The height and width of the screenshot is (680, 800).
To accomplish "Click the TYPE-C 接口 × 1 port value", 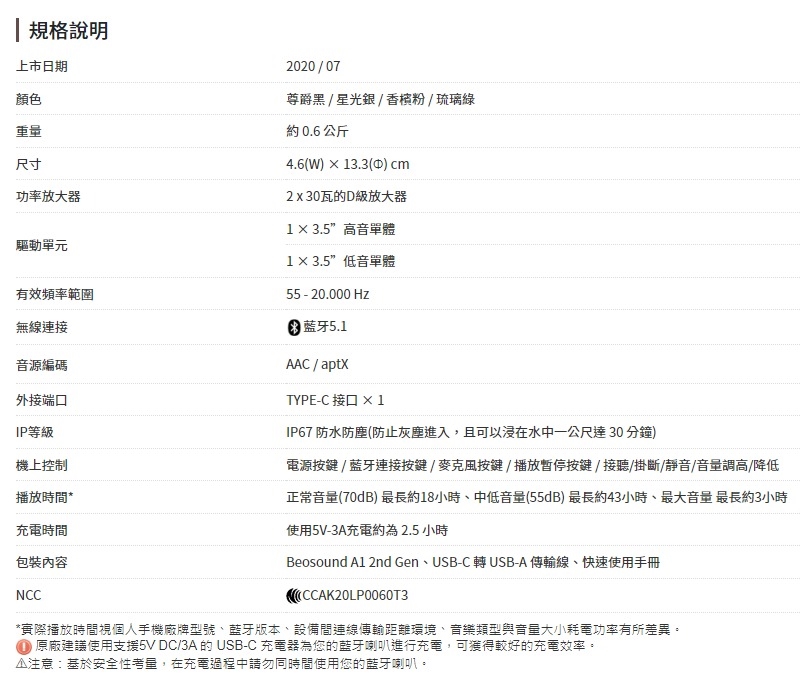I will [334, 399].
